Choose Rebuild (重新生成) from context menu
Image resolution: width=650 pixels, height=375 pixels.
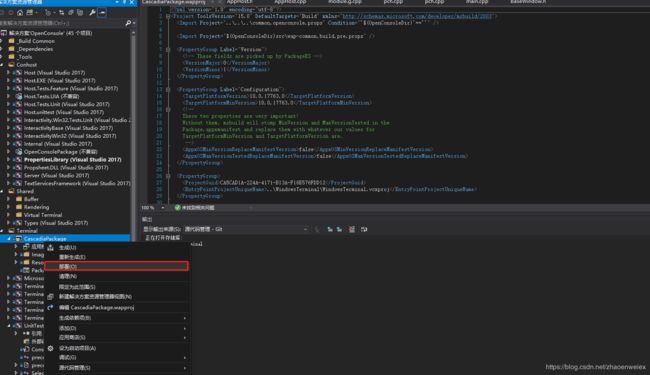tap(116, 257)
